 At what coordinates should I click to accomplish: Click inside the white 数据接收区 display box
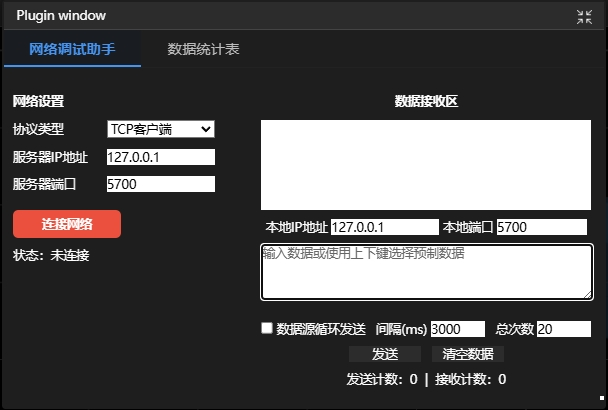[426, 164]
